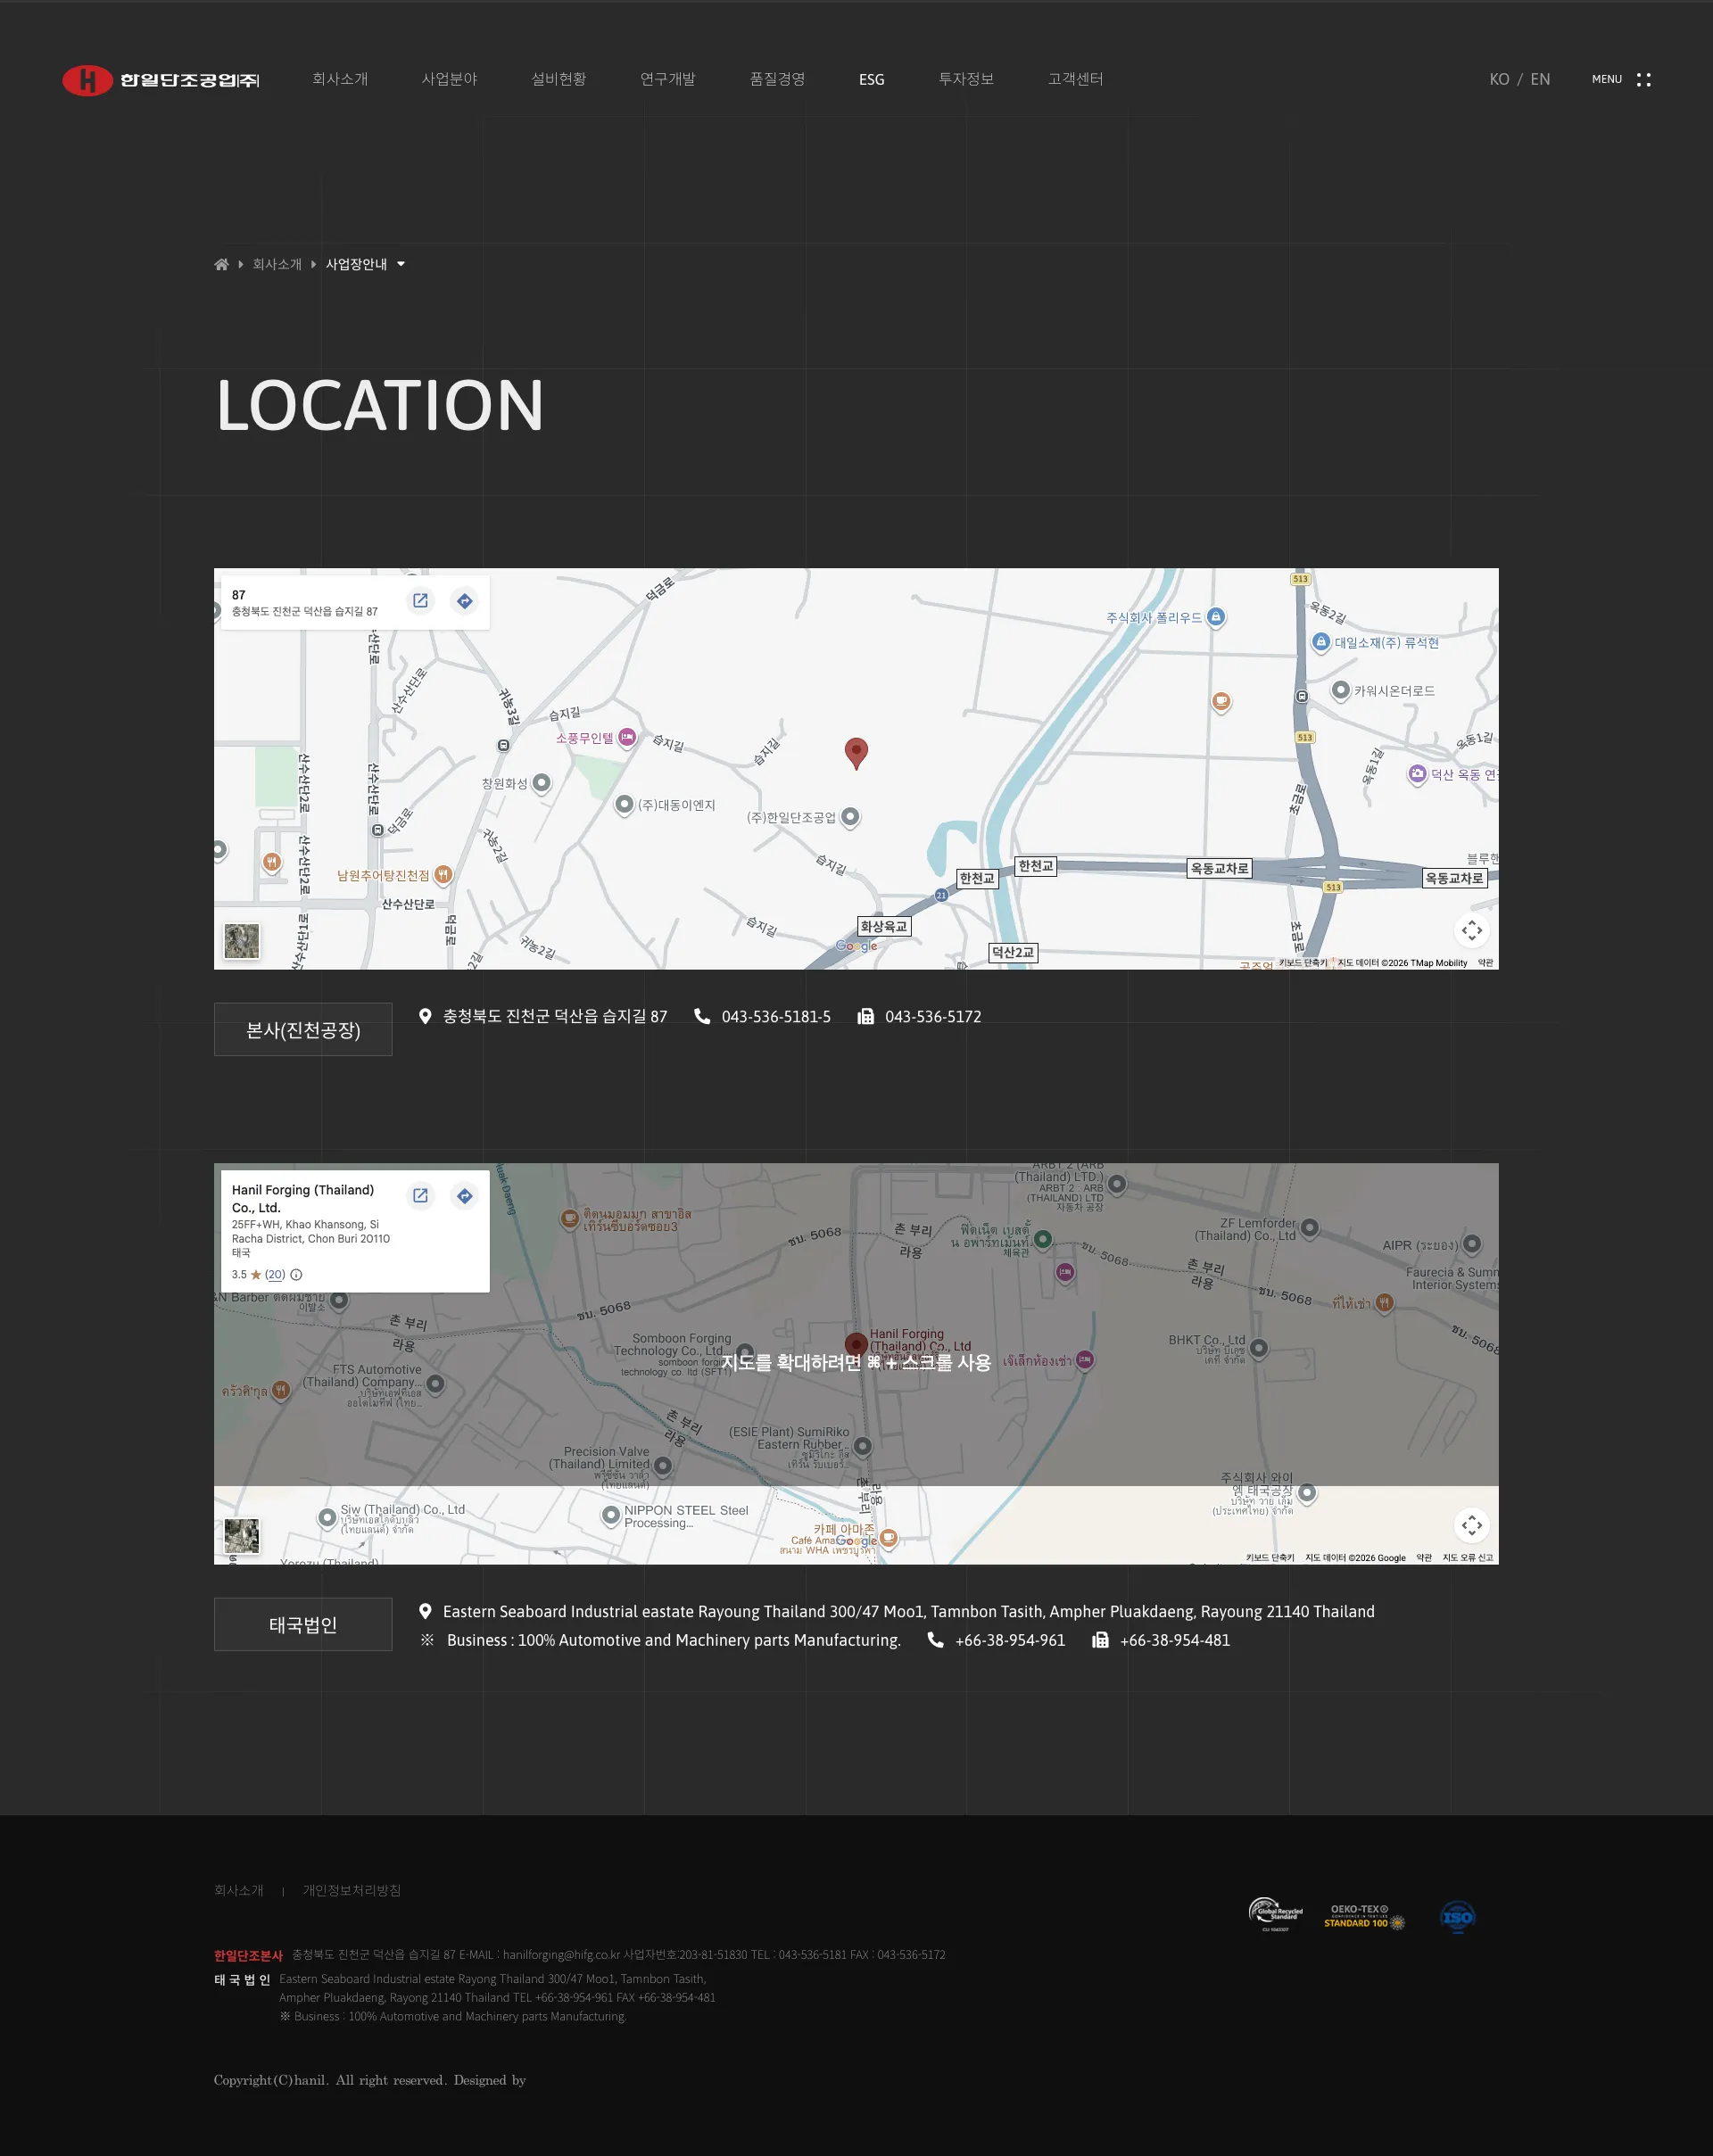This screenshot has height=2156, width=1713.
Task: Open the 설비현황 menu
Action: coord(558,79)
